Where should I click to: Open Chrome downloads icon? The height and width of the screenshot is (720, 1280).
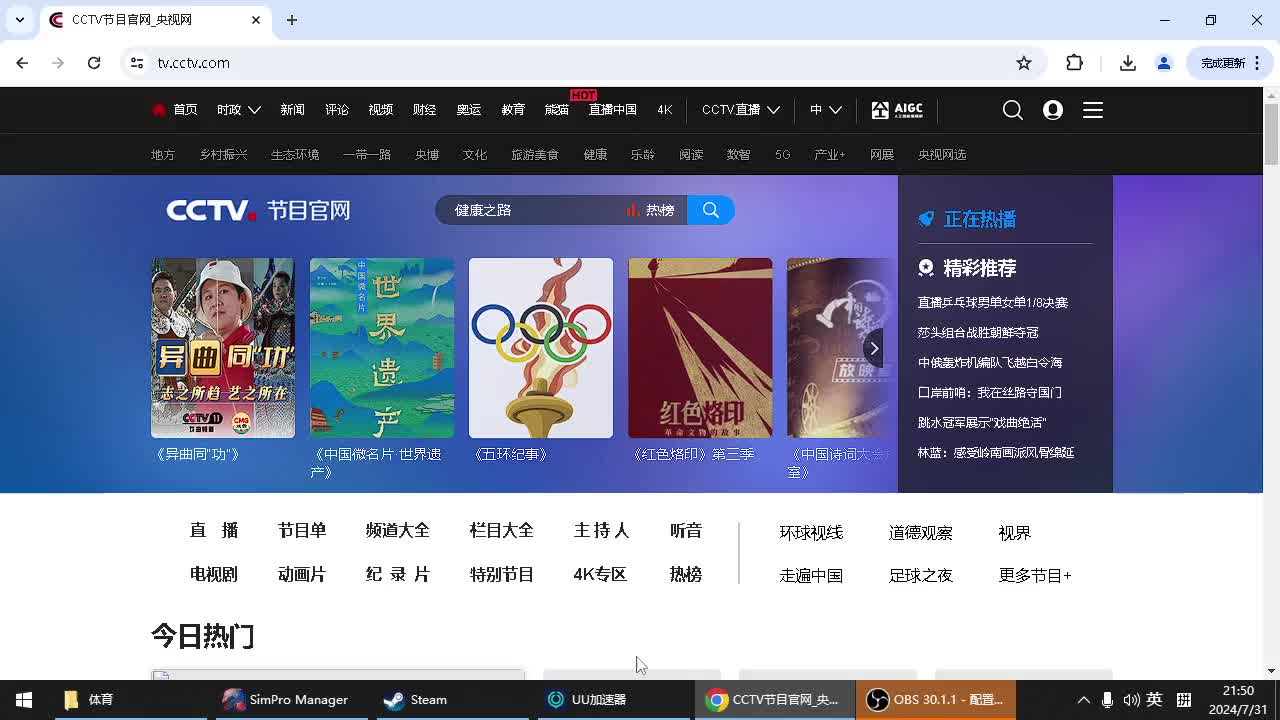click(1128, 63)
